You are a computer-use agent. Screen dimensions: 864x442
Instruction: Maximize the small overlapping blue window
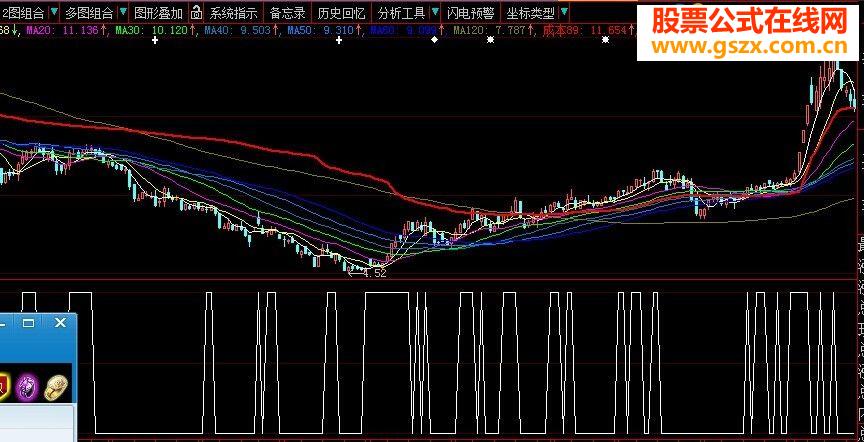tap(28, 323)
